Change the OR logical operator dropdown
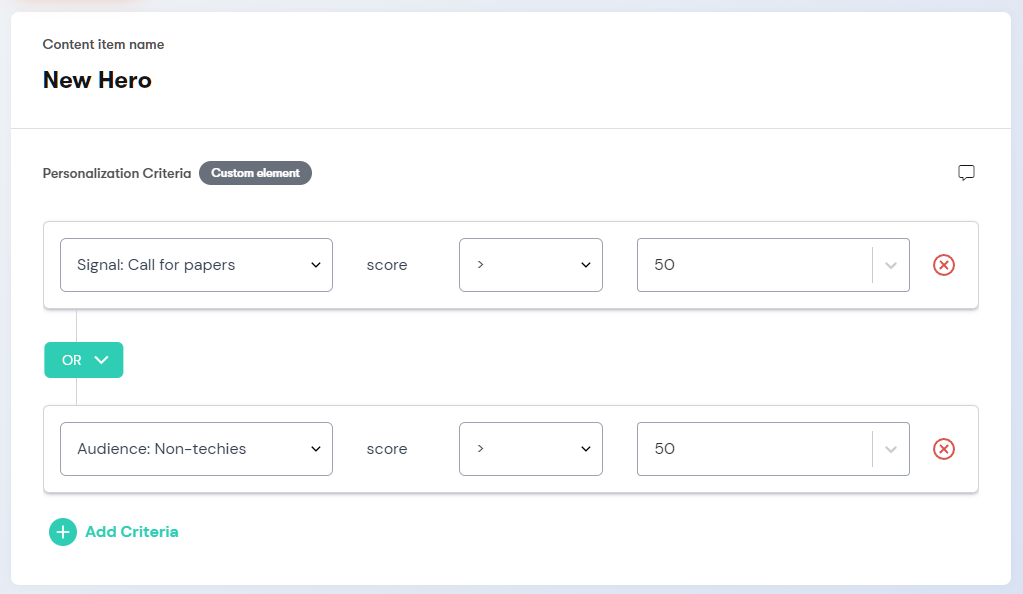The height and width of the screenshot is (594, 1023). (x=84, y=360)
